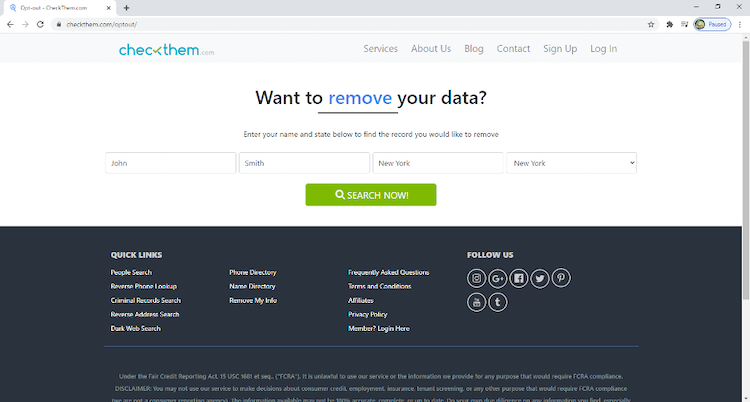
Task: Open the About Us menu item
Action: click(431, 48)
